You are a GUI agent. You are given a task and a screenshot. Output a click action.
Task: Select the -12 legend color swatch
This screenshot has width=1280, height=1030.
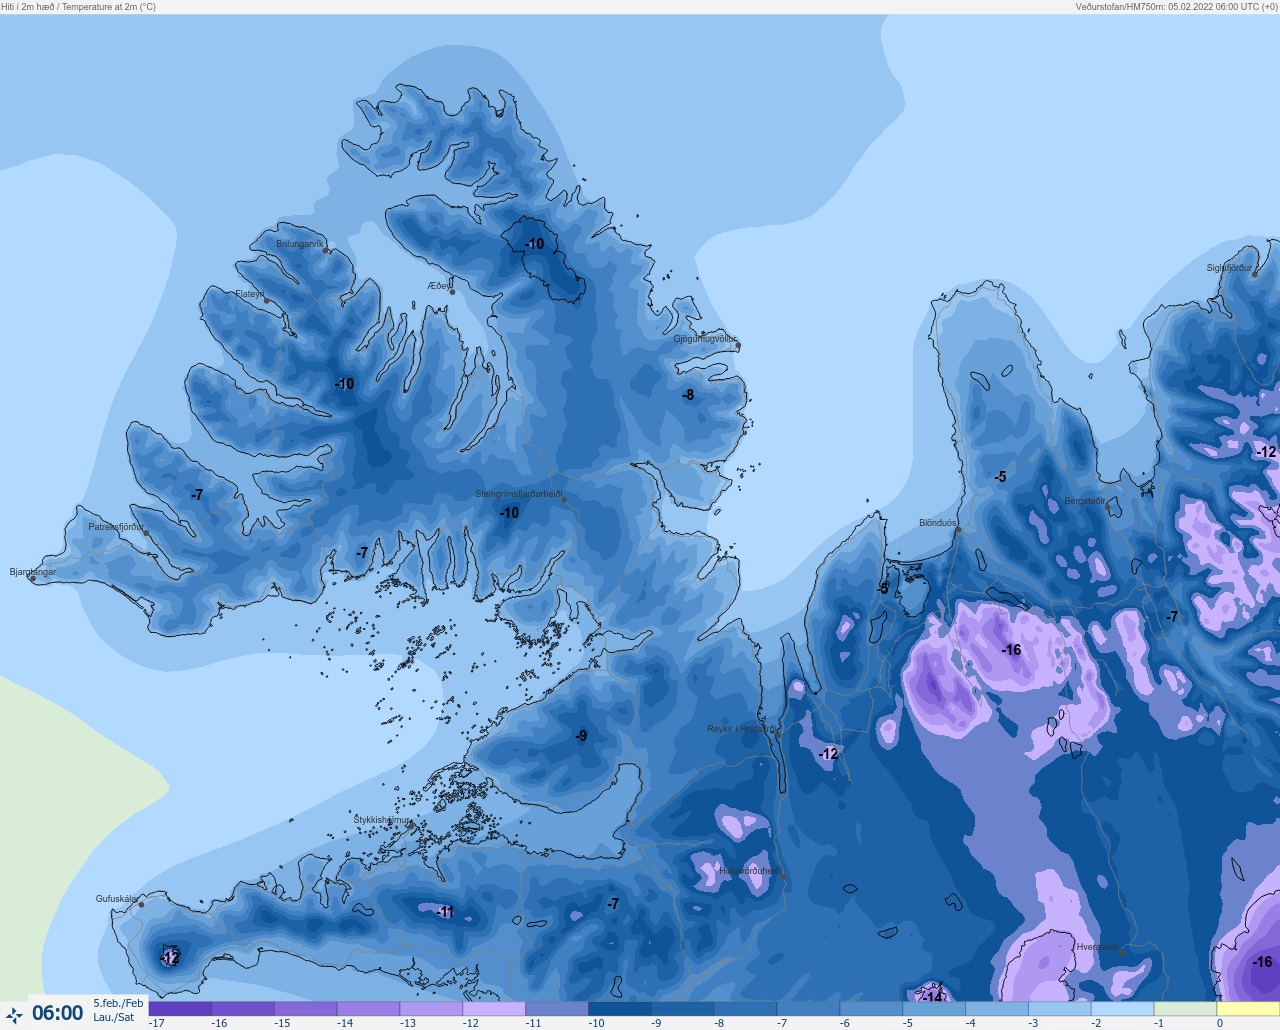[494, 1009]
